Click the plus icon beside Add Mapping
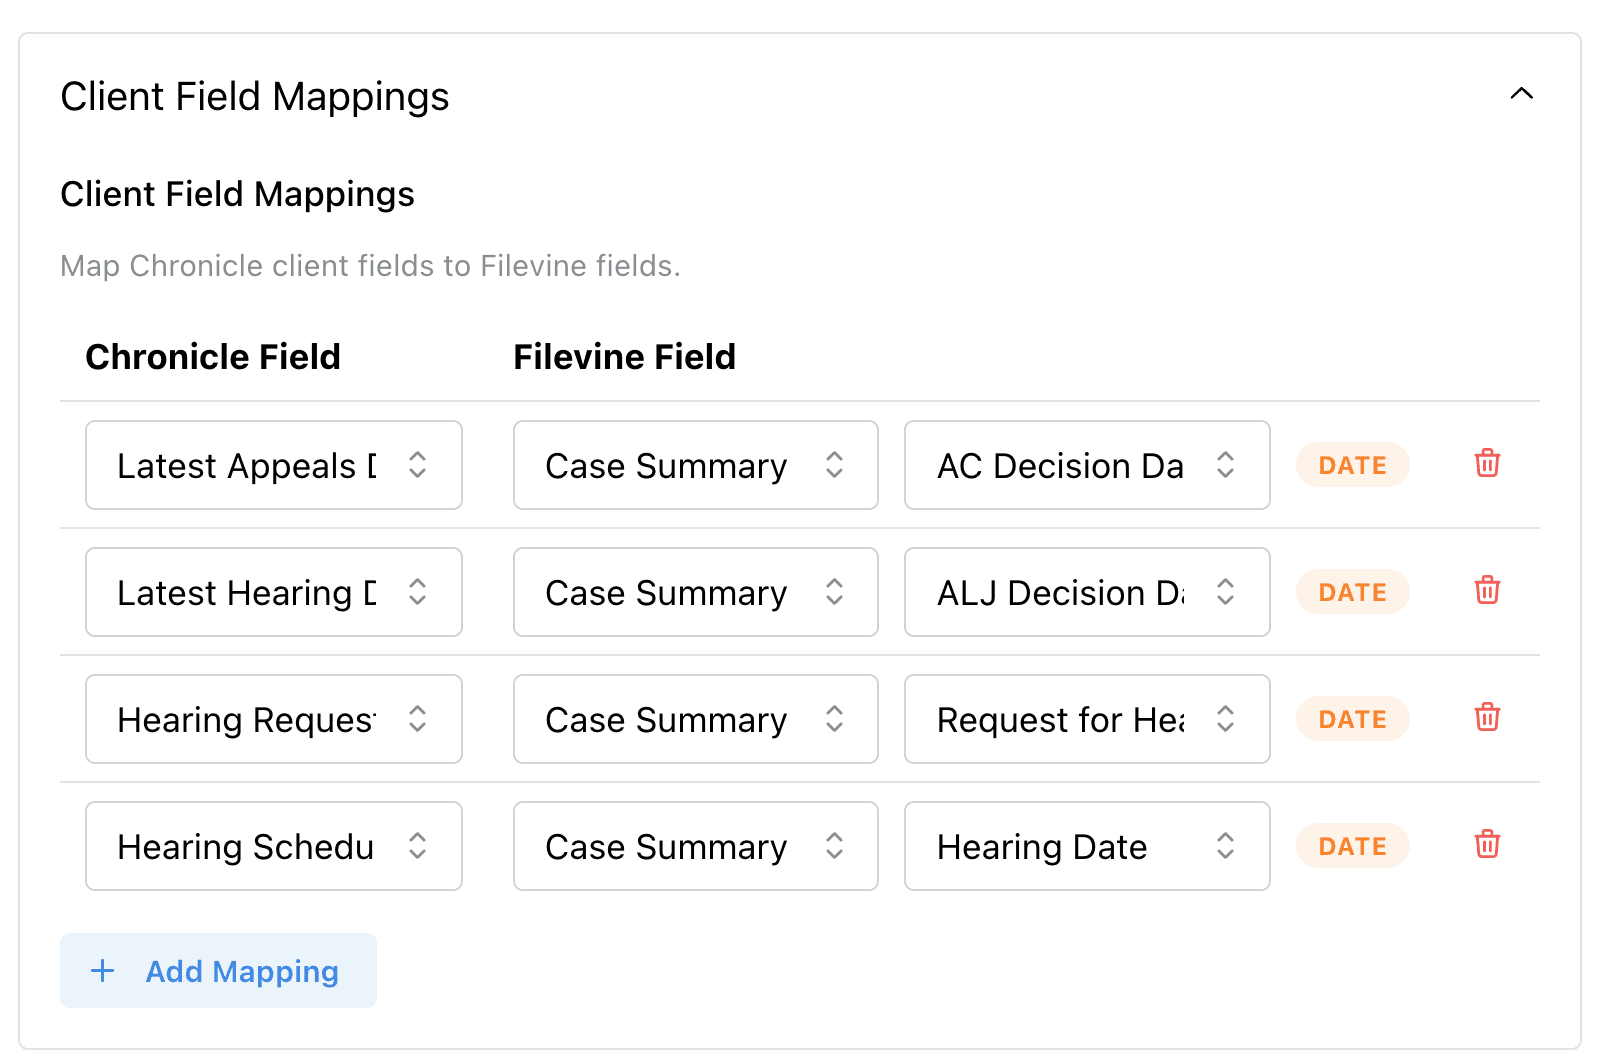Viewport: 1608px width, 1062px height. click(x=103, y=970)
